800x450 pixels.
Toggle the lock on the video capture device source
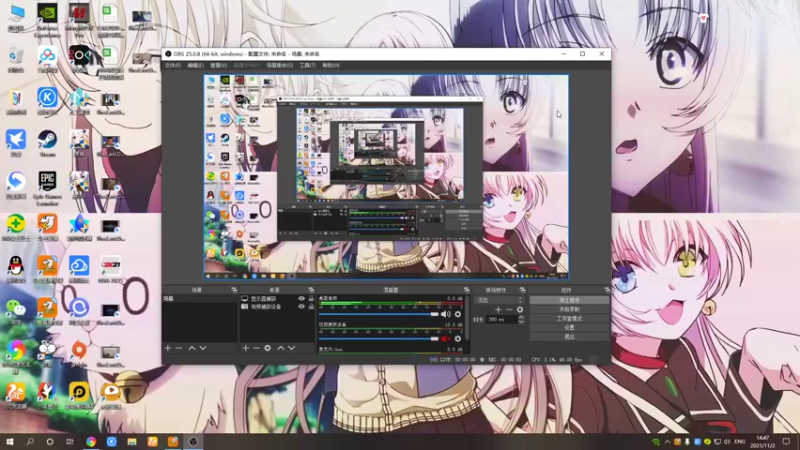(x=311, y=307)
